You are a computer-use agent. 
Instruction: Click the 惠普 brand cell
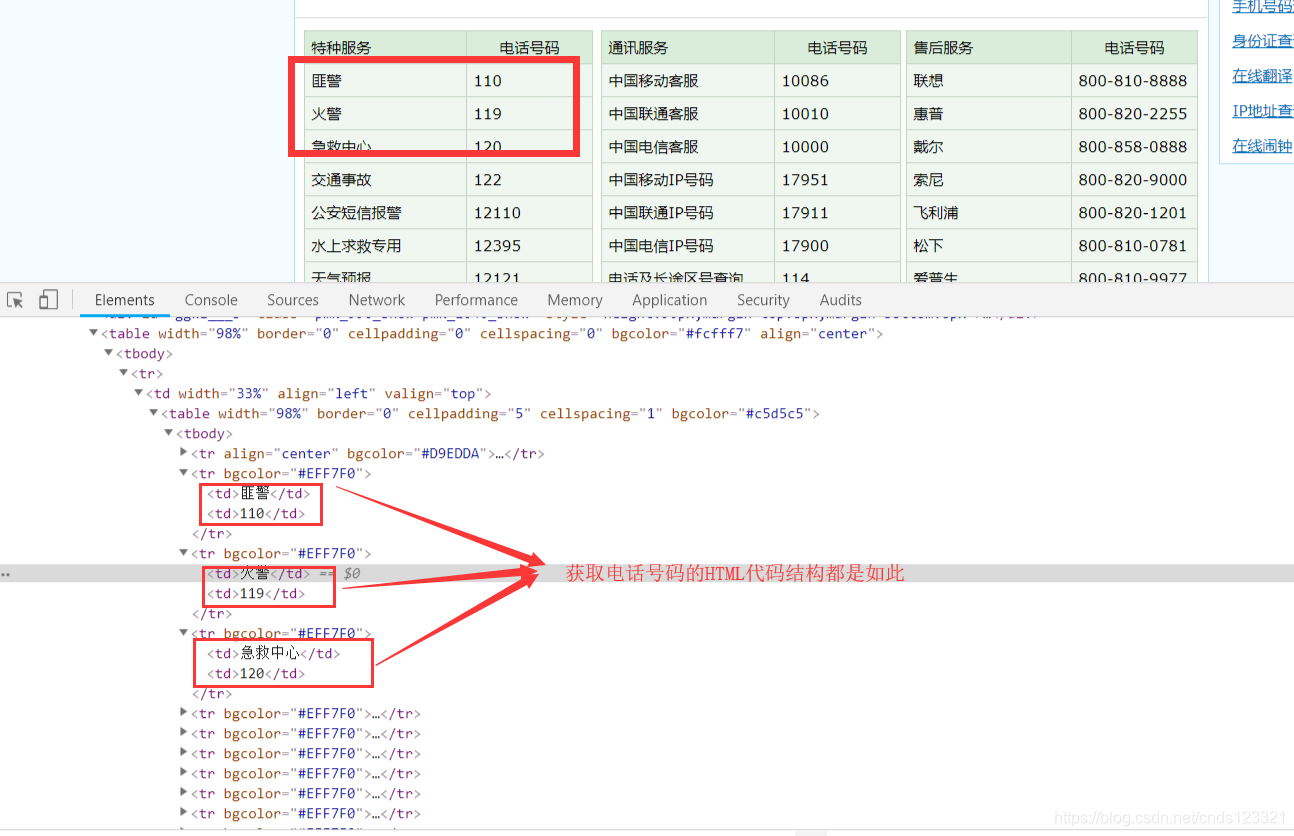[989, 113]
